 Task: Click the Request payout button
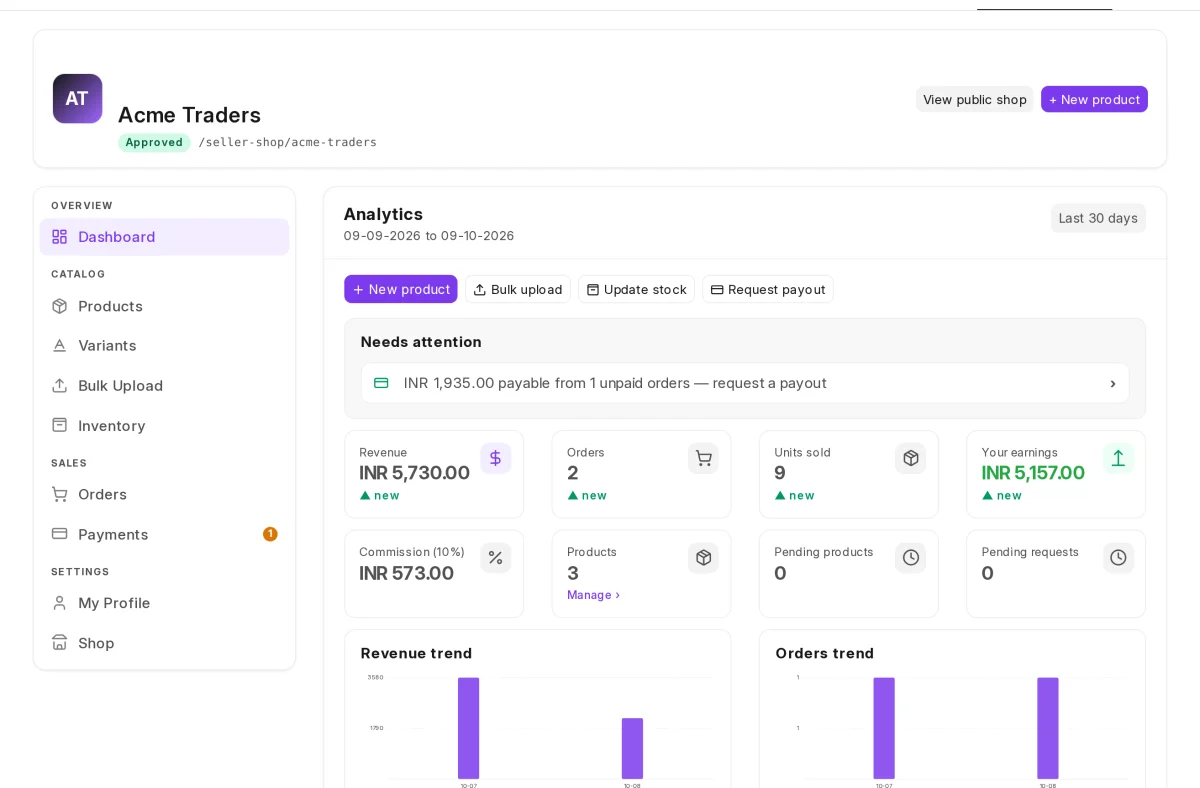click(x=768, y=289)
